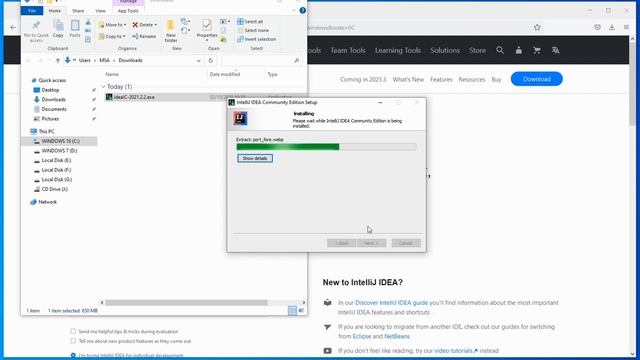The width and height of the screenshot is (640, 360).
Task: Open the Delete dropdown arrow
Action: [x=156, y=25]
